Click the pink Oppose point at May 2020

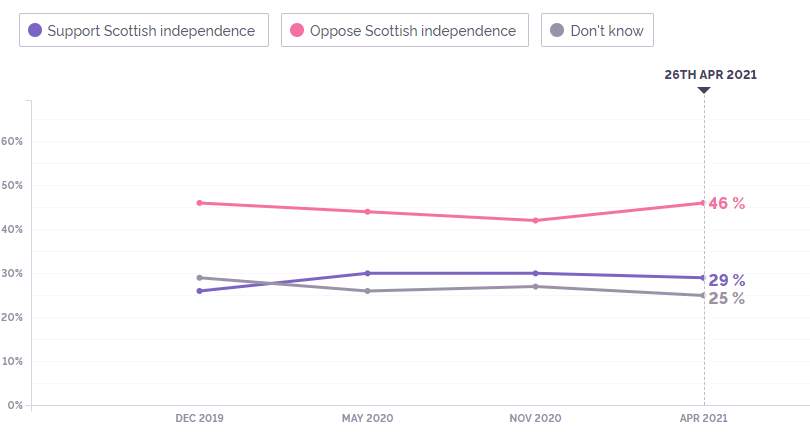click(x=367, y=212)
